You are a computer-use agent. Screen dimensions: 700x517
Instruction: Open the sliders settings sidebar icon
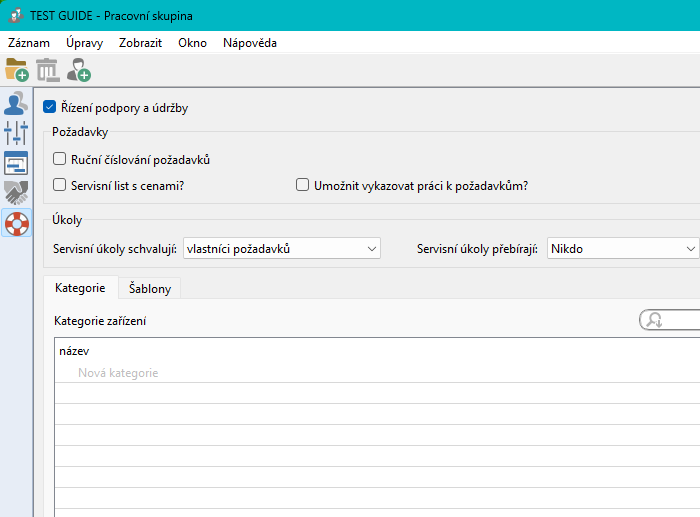click(x=16, y=133)
